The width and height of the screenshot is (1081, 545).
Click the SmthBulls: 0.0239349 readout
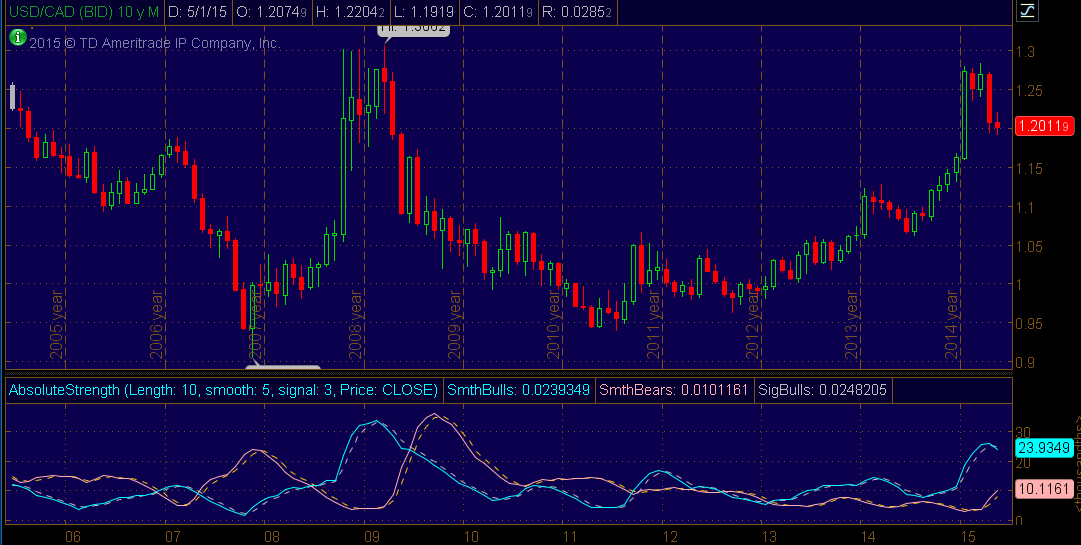pos(518,390)
